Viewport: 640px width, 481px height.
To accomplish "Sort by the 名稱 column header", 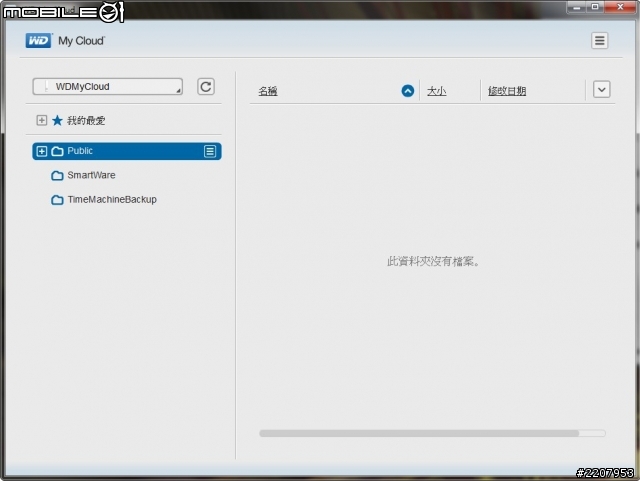I will [268, 91].
